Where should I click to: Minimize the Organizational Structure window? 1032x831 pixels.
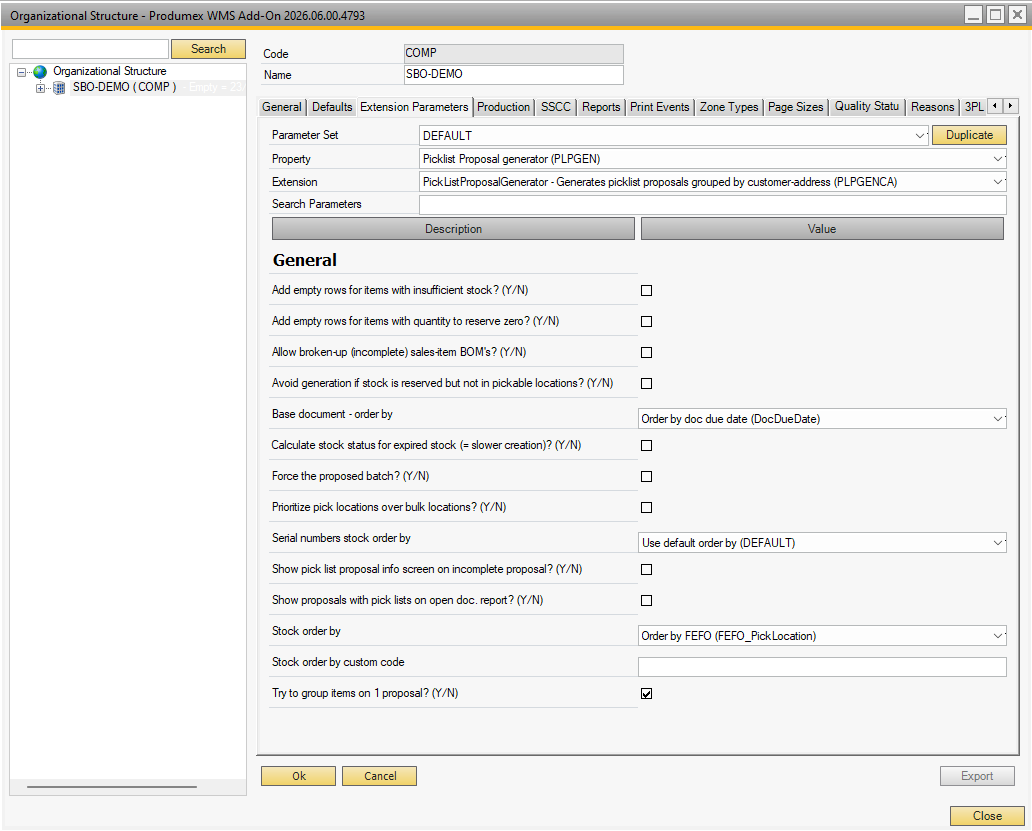(x=973, y=14)
